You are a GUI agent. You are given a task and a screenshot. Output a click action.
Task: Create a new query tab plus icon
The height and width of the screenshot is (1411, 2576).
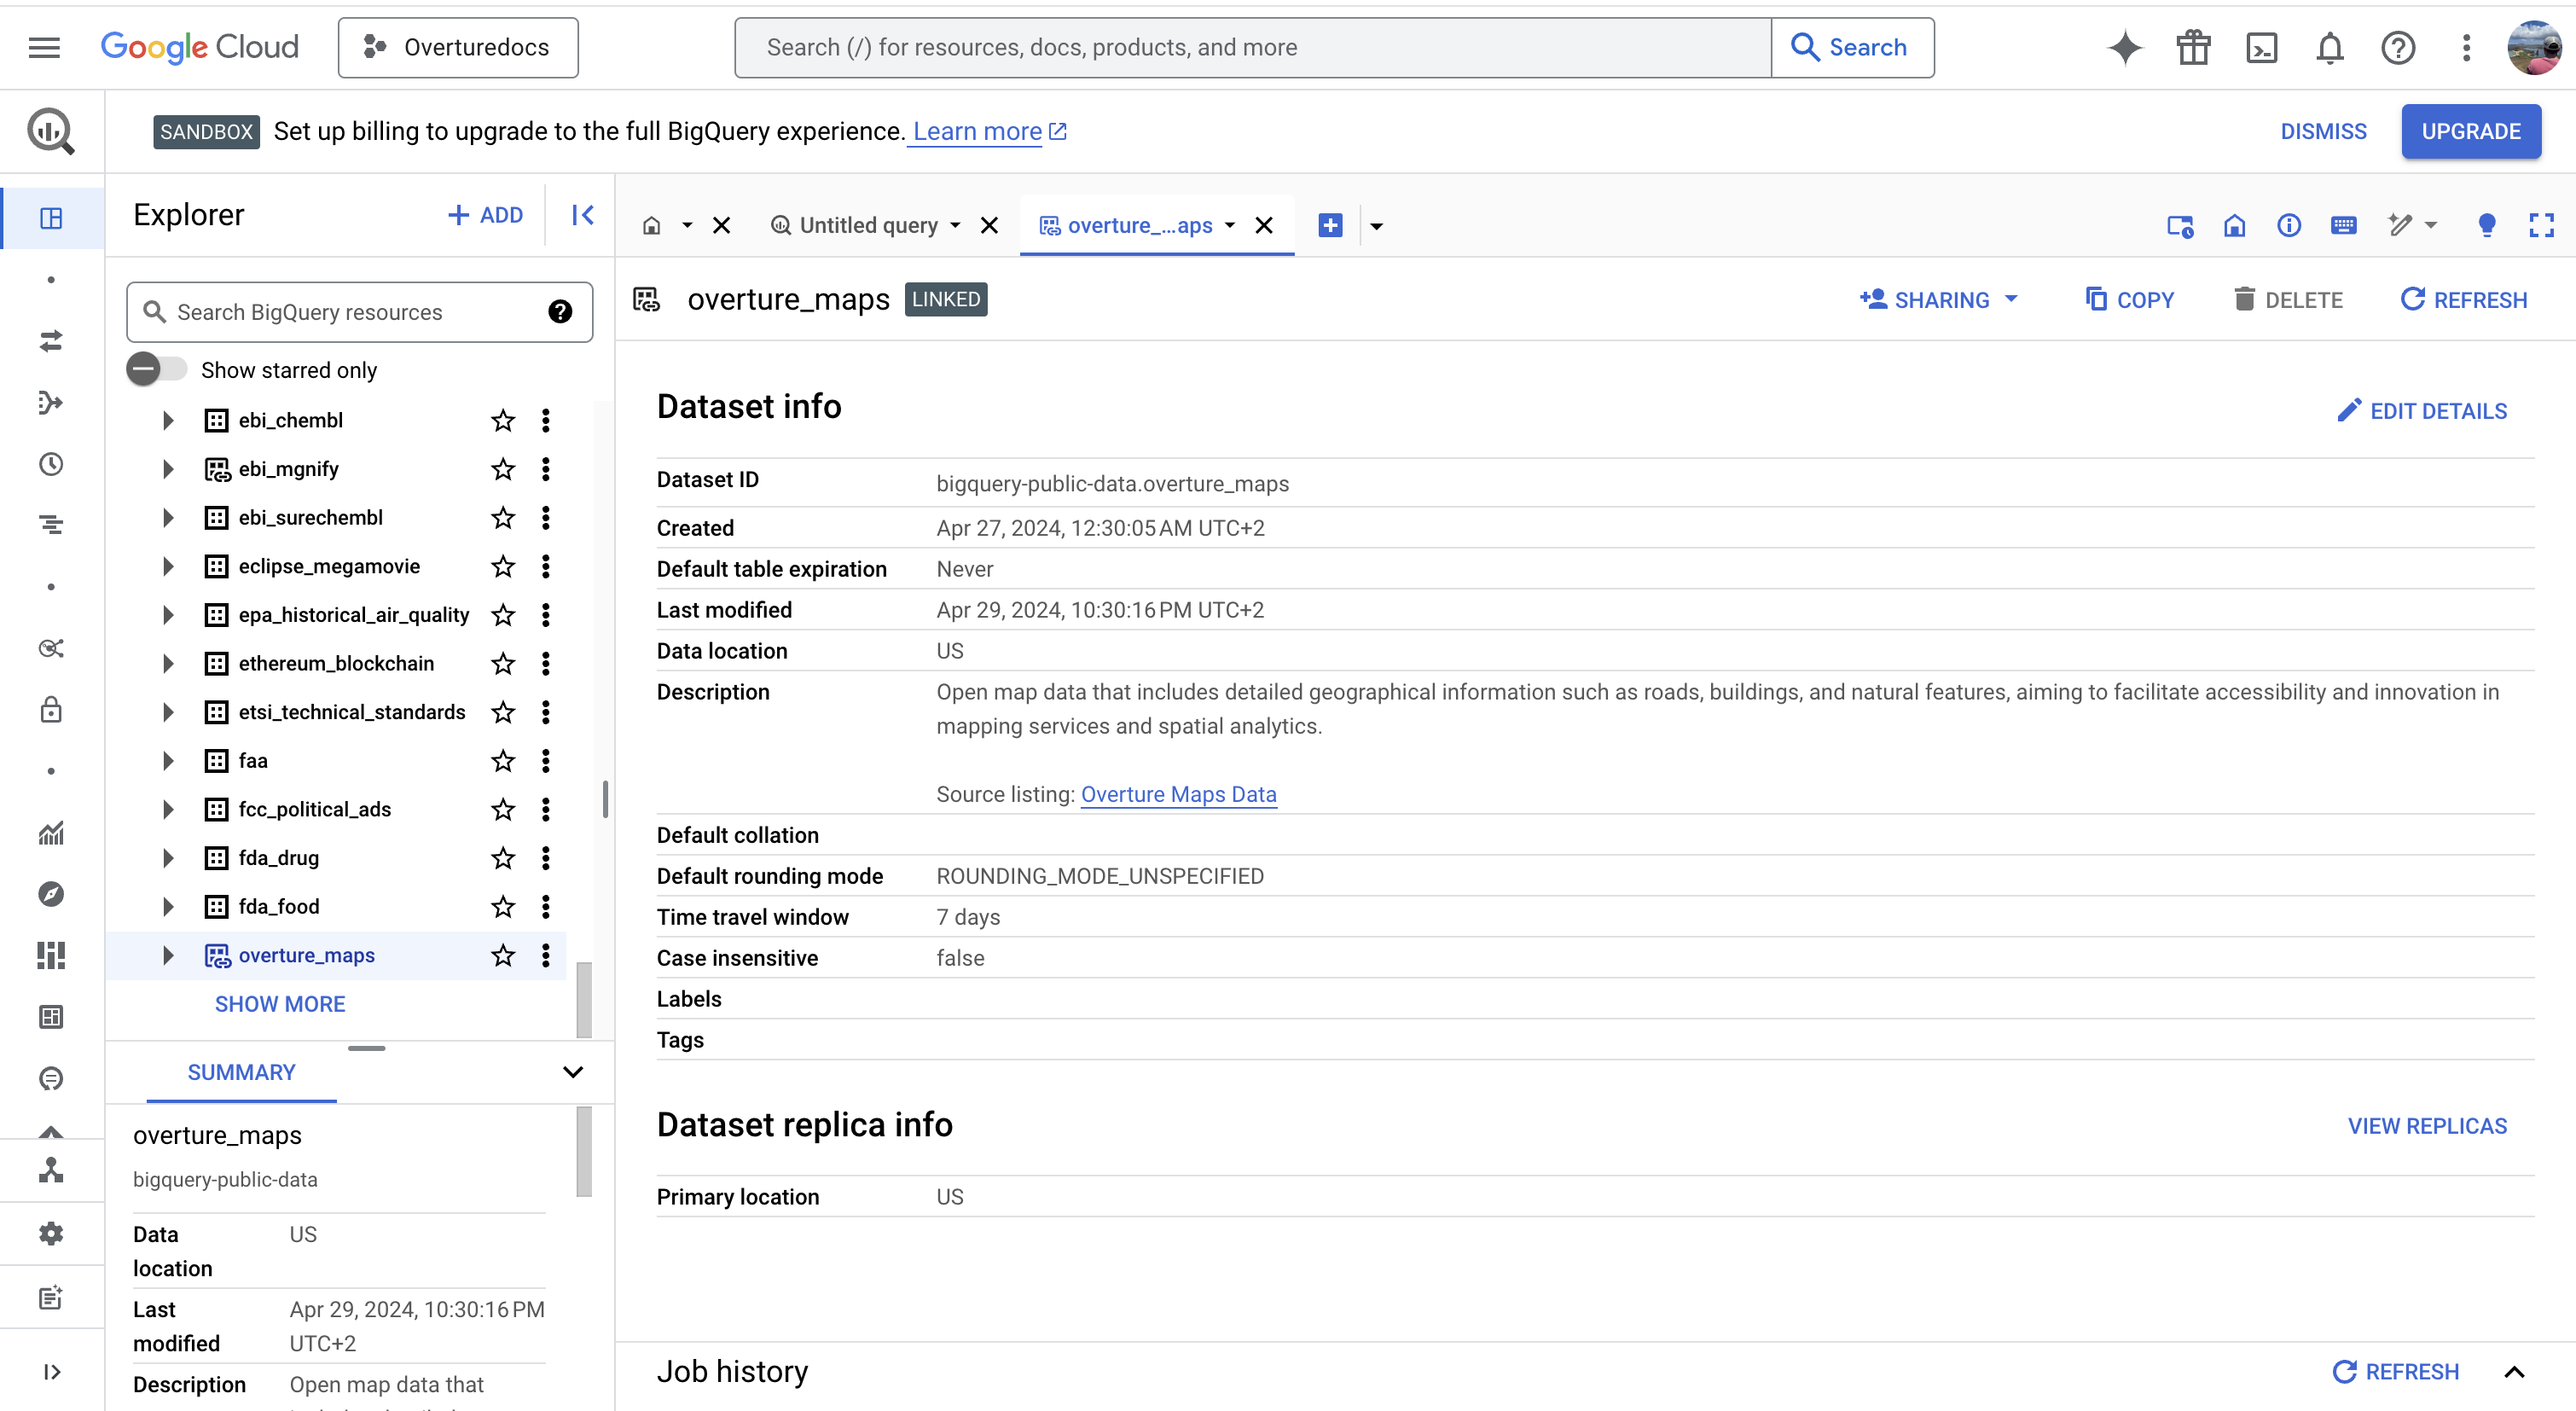[1330, 225]
